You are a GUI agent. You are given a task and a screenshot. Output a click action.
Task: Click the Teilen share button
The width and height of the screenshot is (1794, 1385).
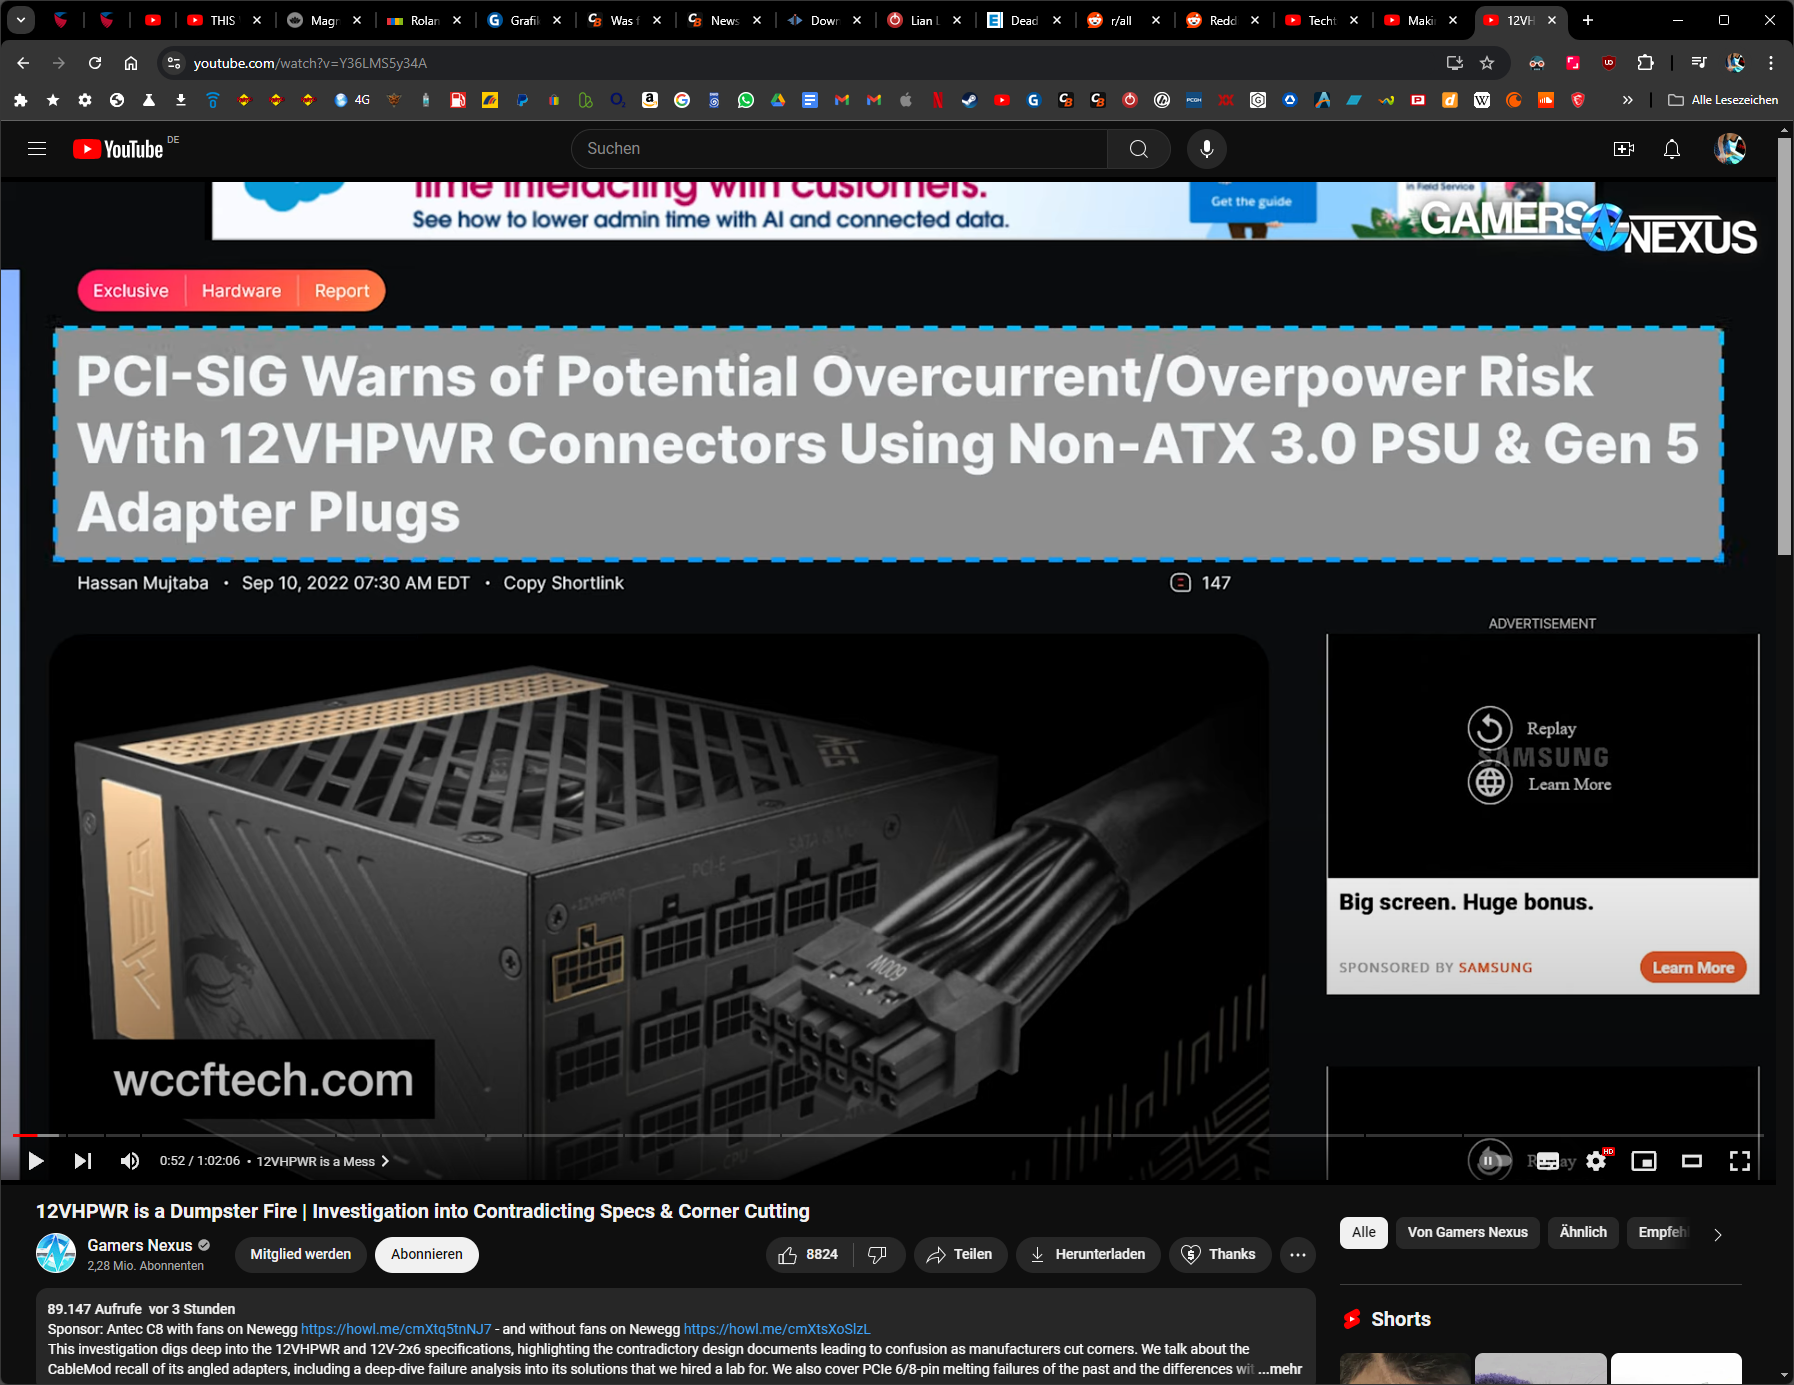click(959, 1254)
